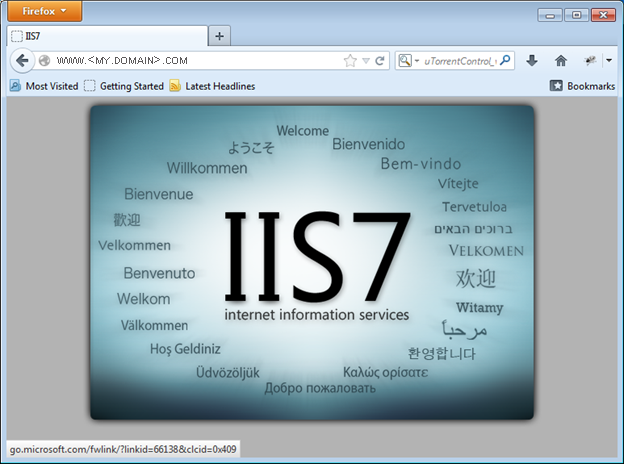This screenshot has width=624, height=464.
Task: Go to the Home page icon
Action: pyautogui.click(x=561, y=61)
